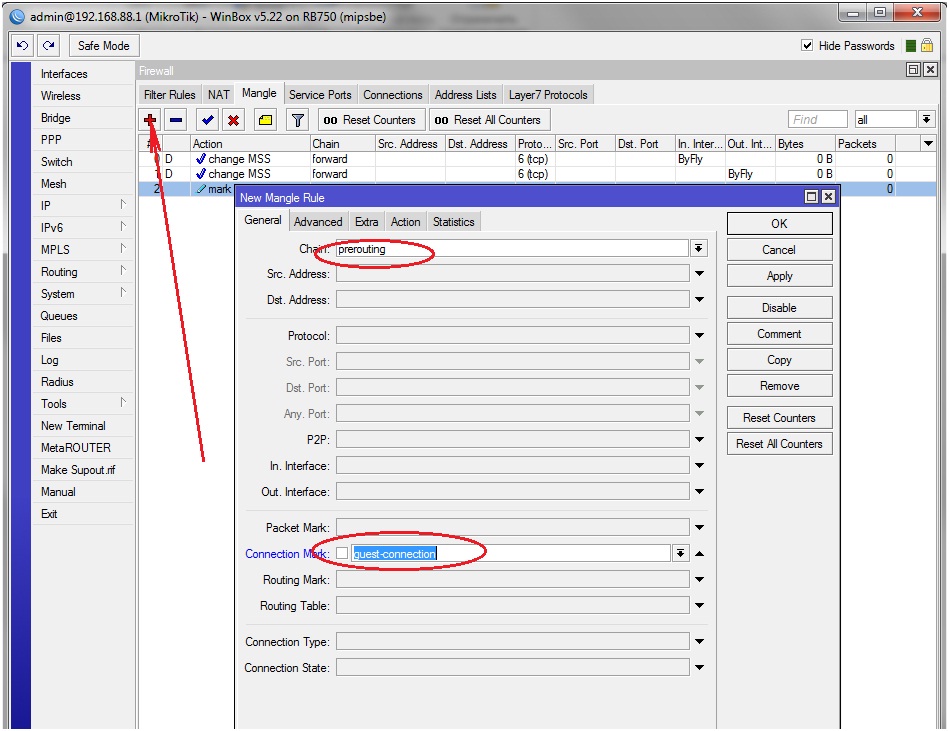
Task: Toggle the Connection Mark negate checkbox
Action: pos(342,553)
